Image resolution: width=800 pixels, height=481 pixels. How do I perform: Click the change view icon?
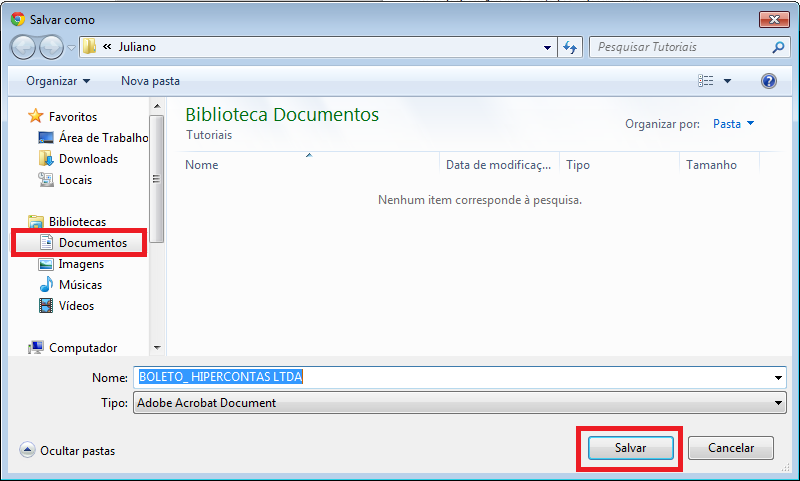706,81
